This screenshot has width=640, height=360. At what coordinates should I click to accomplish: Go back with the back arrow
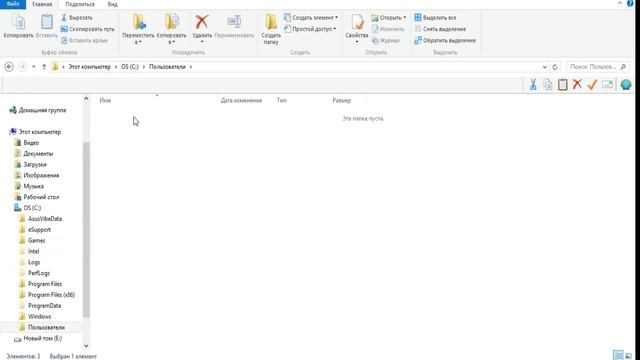pyautogui.click(x=9, y=67)
